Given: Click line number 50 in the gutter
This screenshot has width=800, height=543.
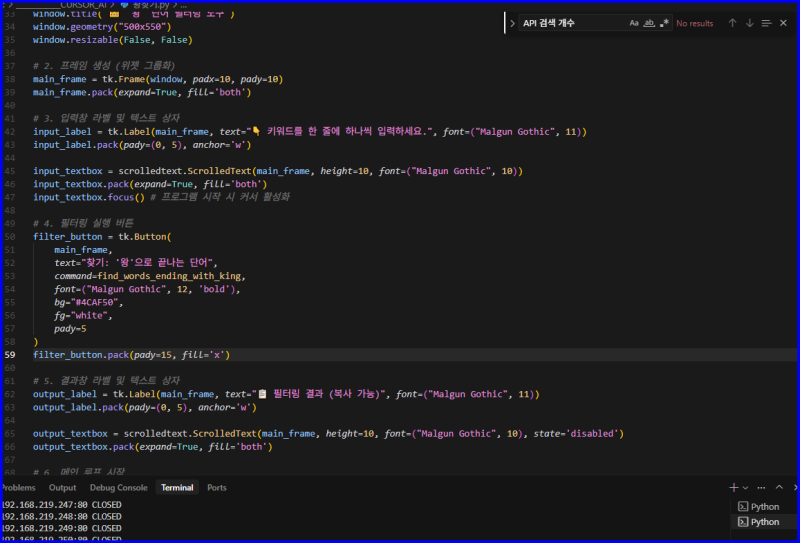Looking at the screenshot, I should (x=10, y=237).
